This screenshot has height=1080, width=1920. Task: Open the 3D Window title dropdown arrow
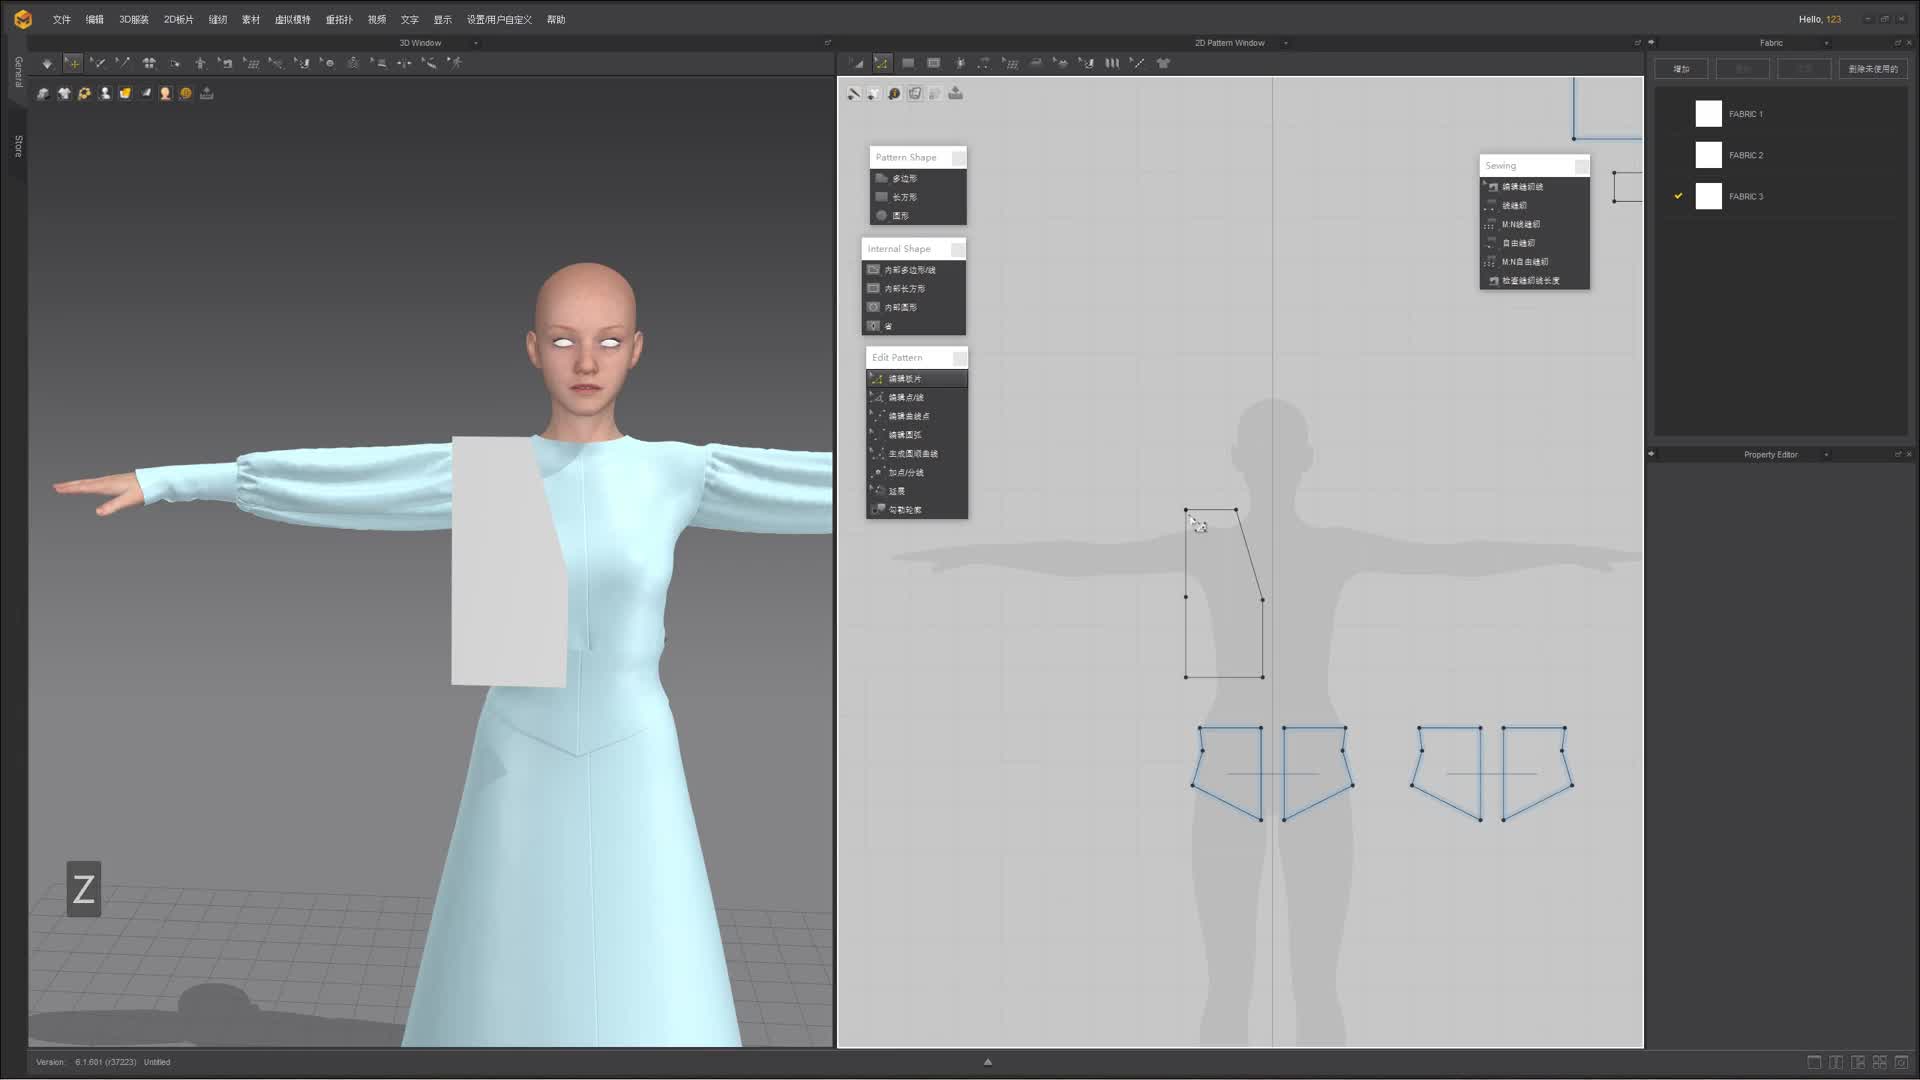(x=475, y=43)
